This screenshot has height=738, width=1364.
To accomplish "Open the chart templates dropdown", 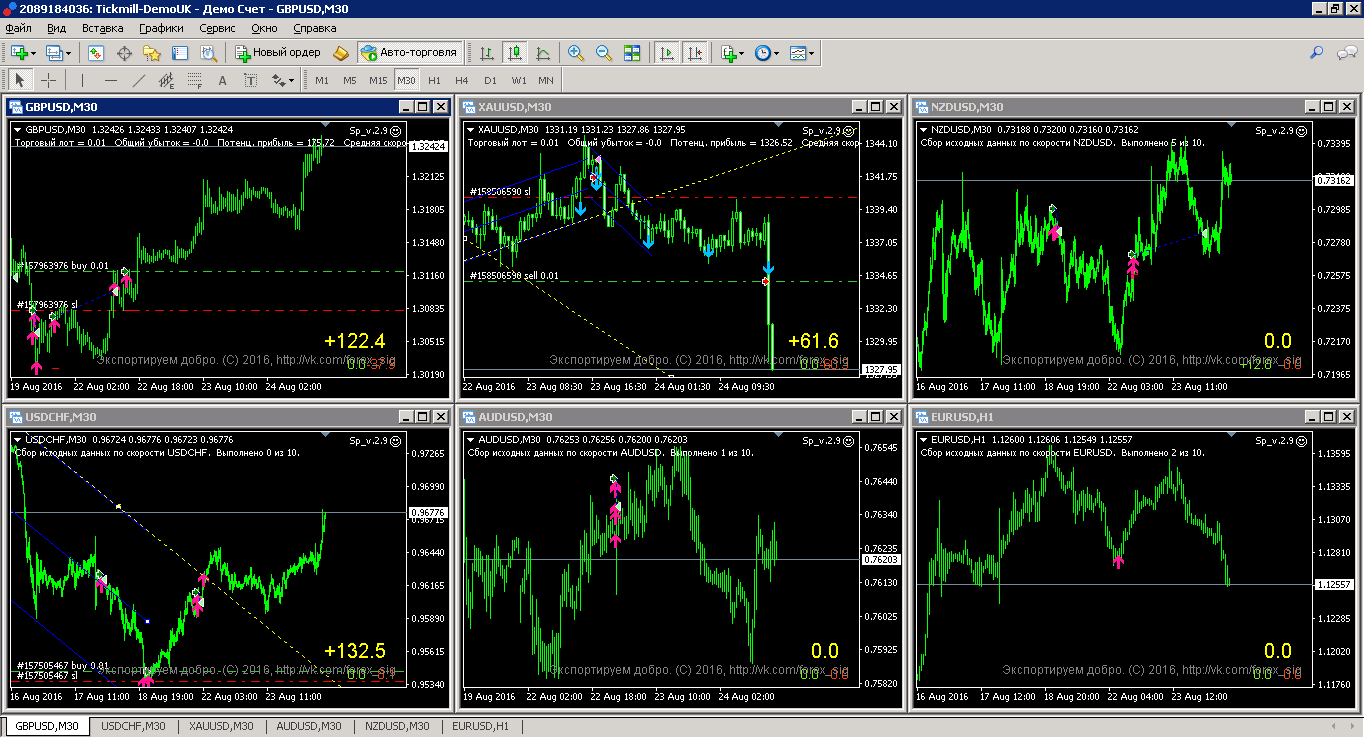I will click(x=811, y=53).
